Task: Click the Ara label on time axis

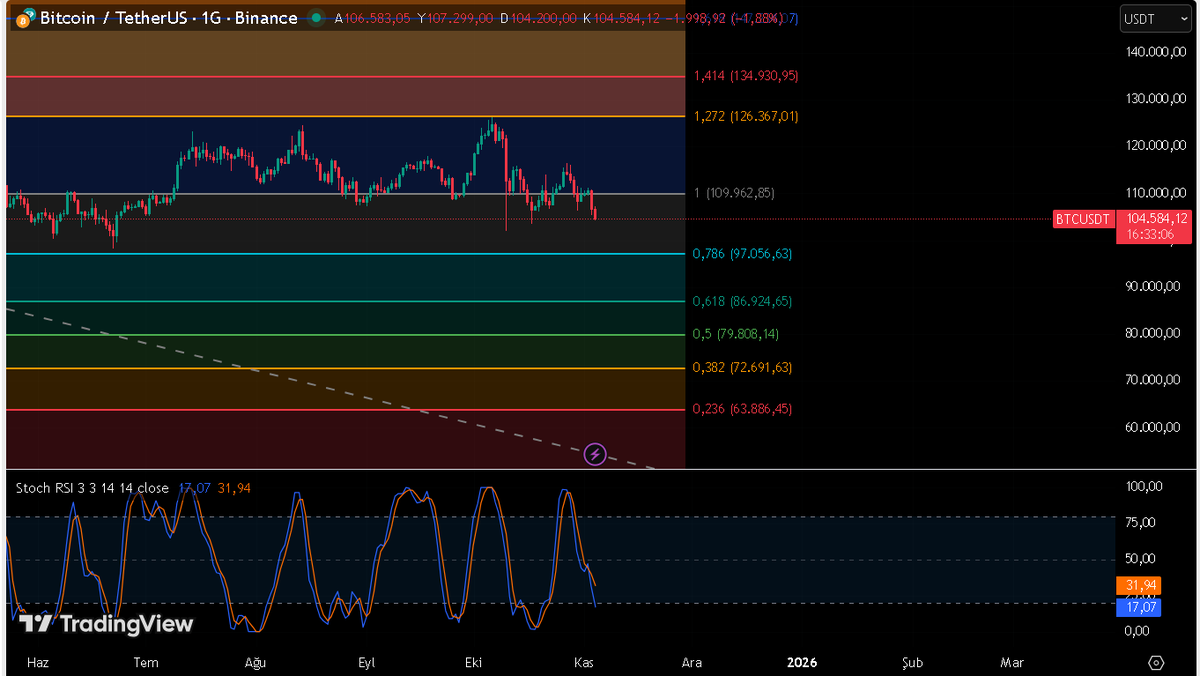Action: tap(691, 662)
